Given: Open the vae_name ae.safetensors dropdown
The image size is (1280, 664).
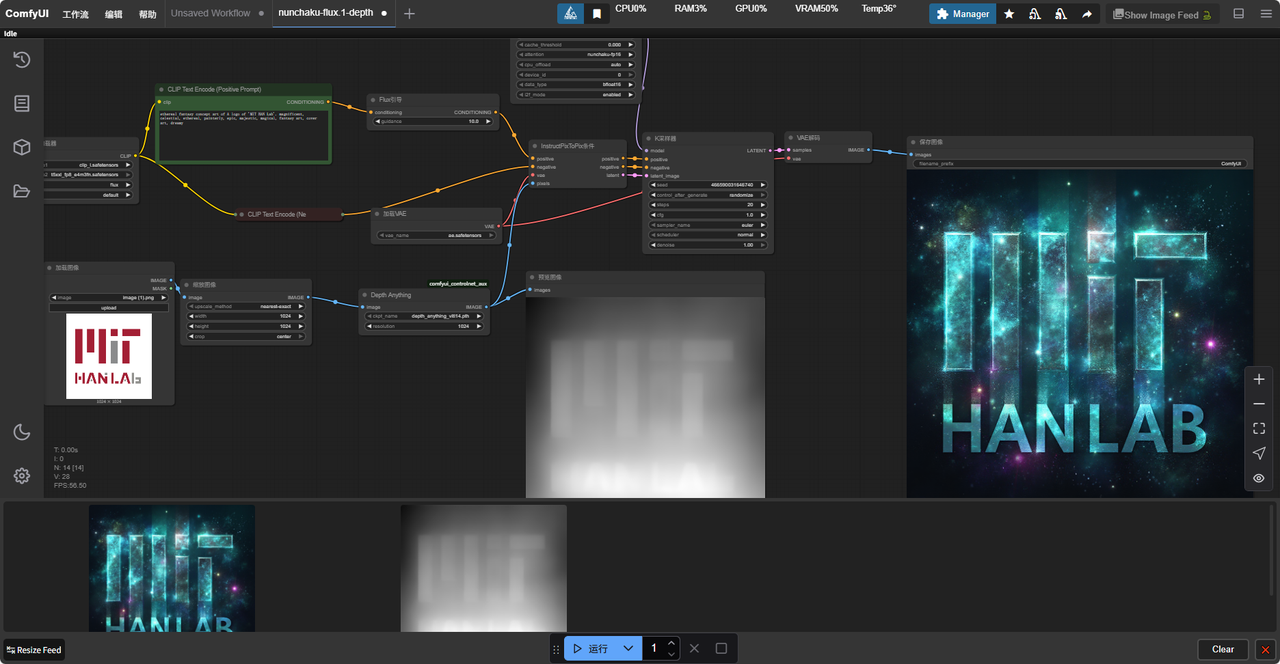Looking at the screenshot, I should click(437, 236).
